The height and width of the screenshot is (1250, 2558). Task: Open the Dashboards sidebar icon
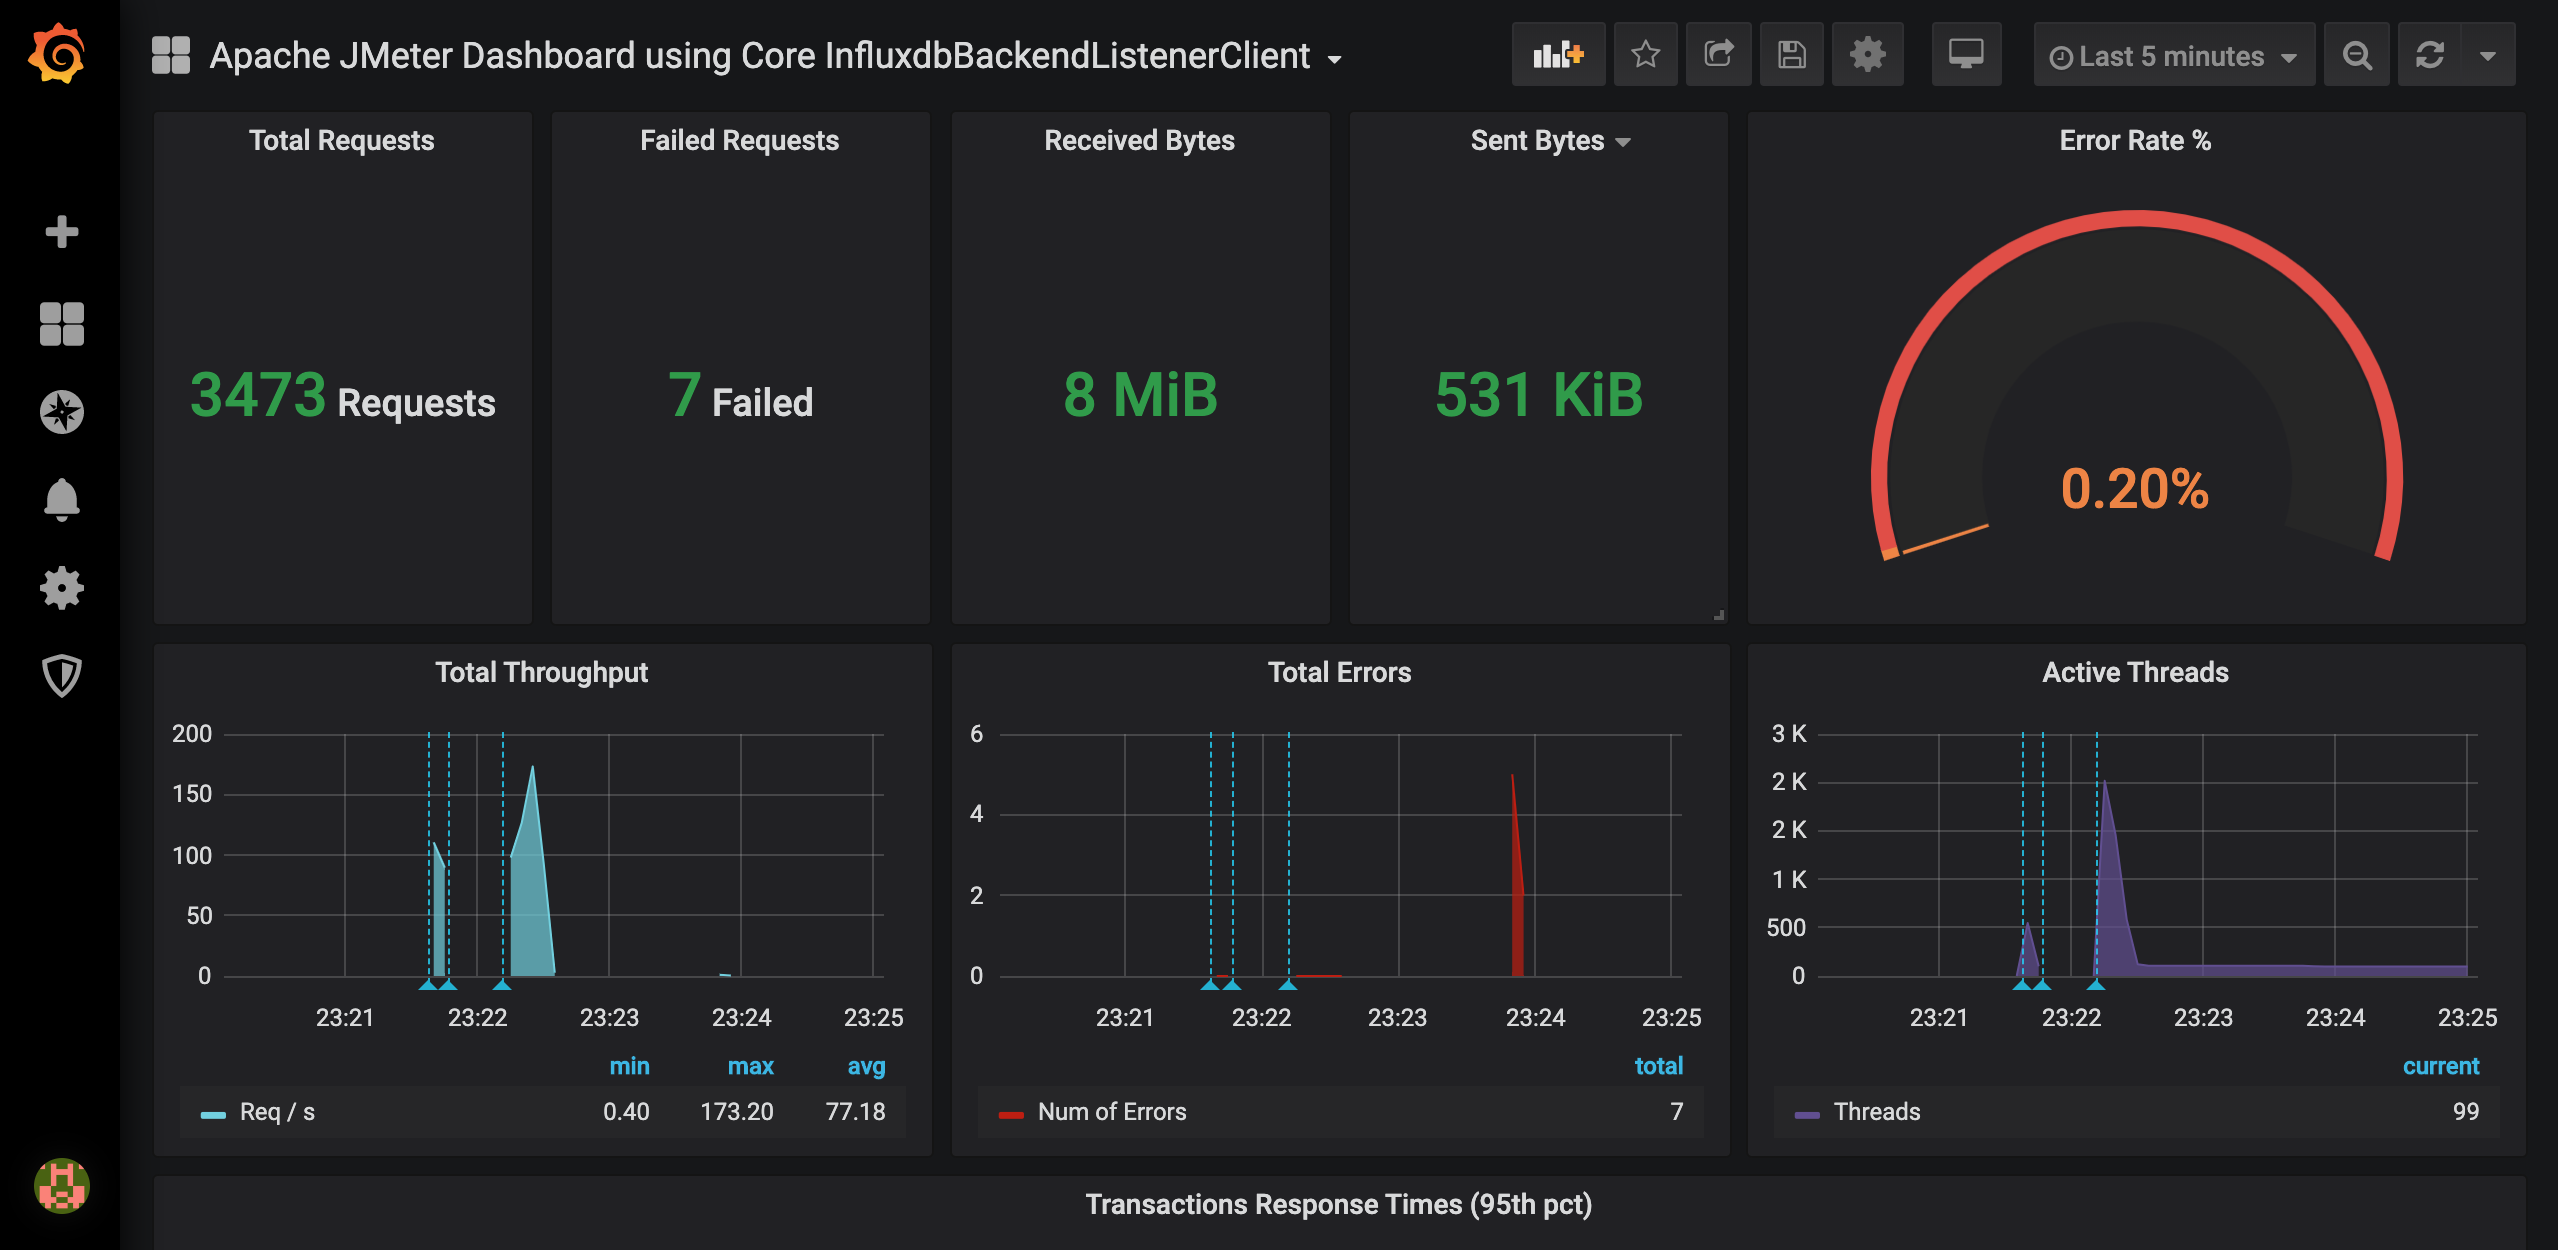point(62,323)
